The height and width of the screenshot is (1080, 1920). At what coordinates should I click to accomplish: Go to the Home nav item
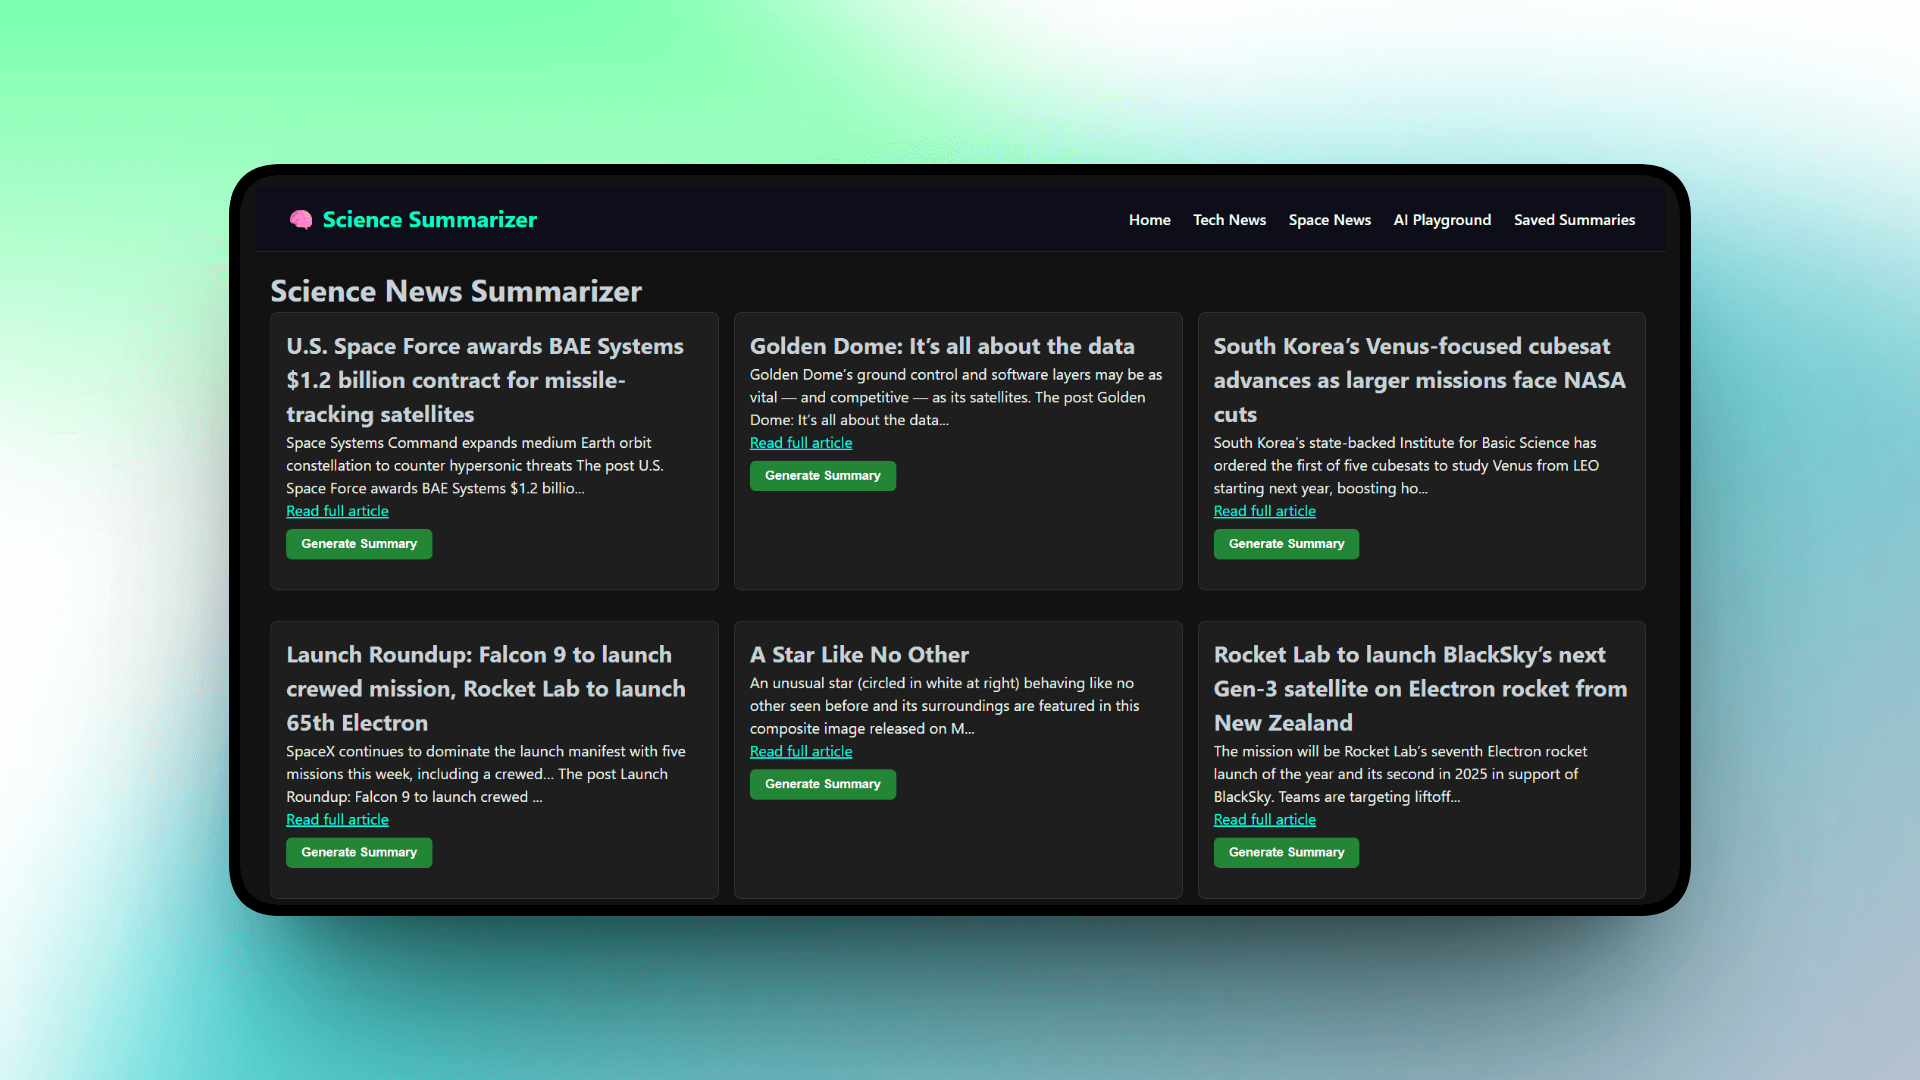[1149, 220]
